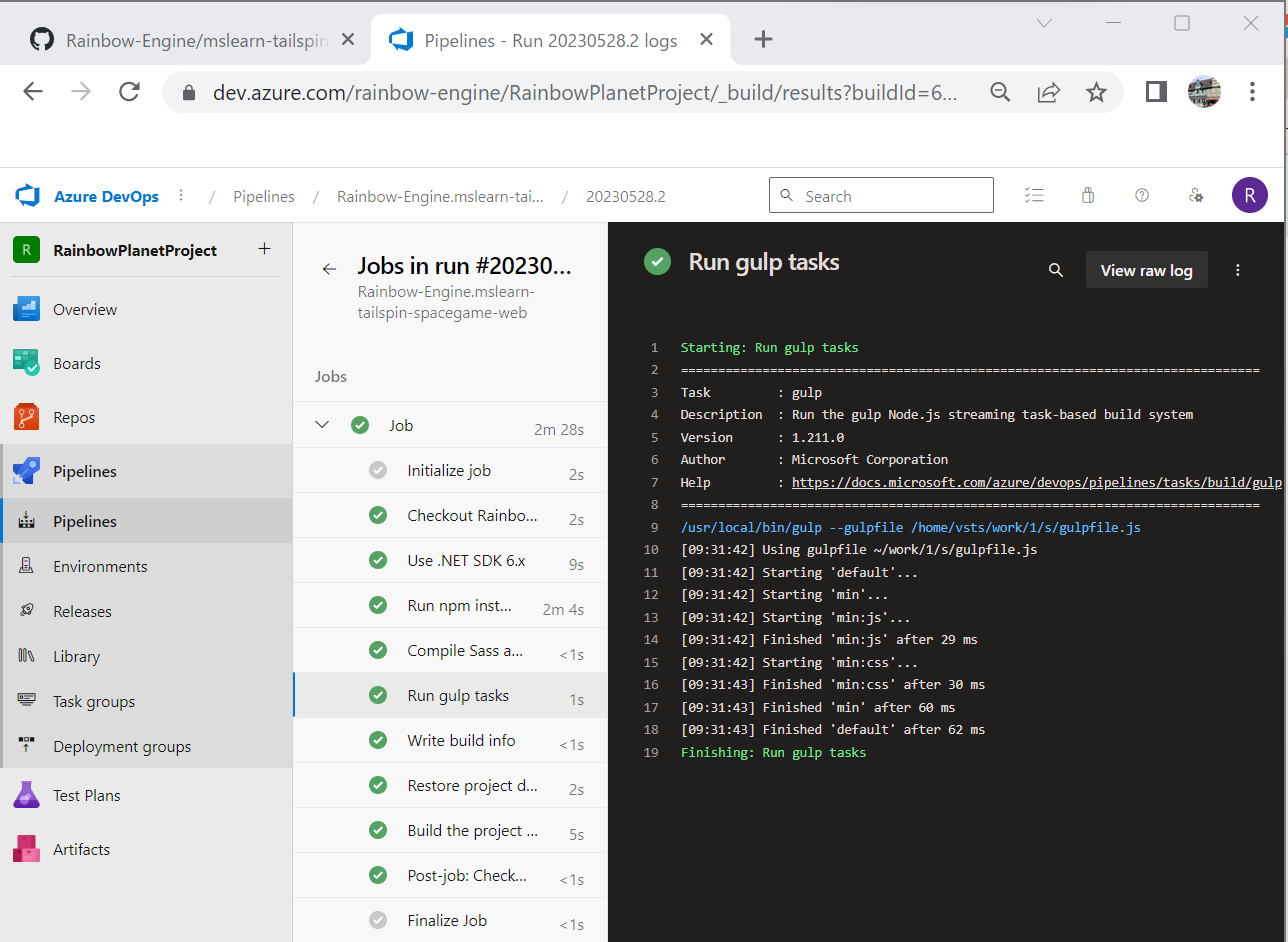Click the Releases rocket icon
Viewport: 1288px width, 942px height.
27,611
